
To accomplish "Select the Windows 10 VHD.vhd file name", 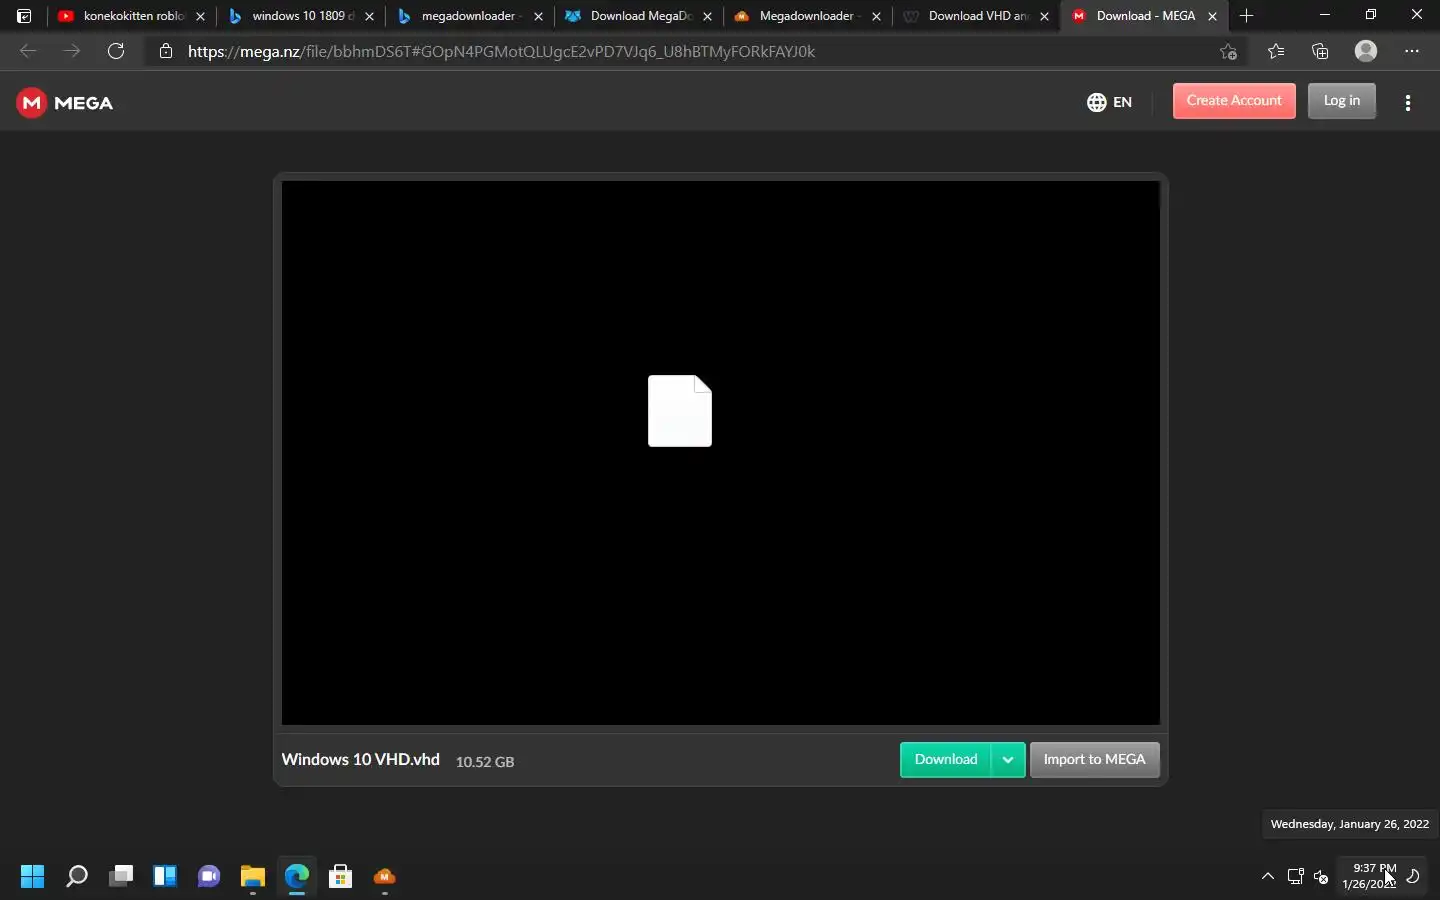I will tap(361, 760).
